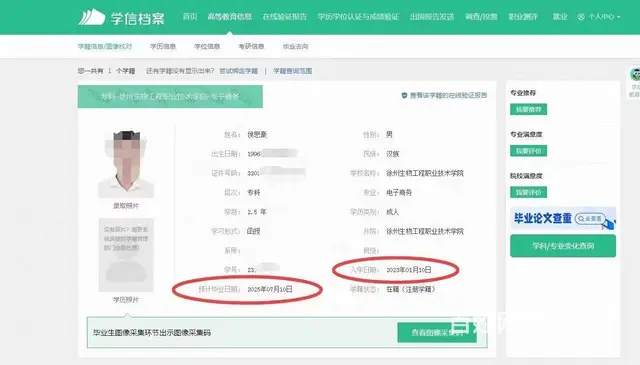The height and width of the screenshot is (365, 640).
Task: Click the 院校满意度 heading
Action: [526, 176]
